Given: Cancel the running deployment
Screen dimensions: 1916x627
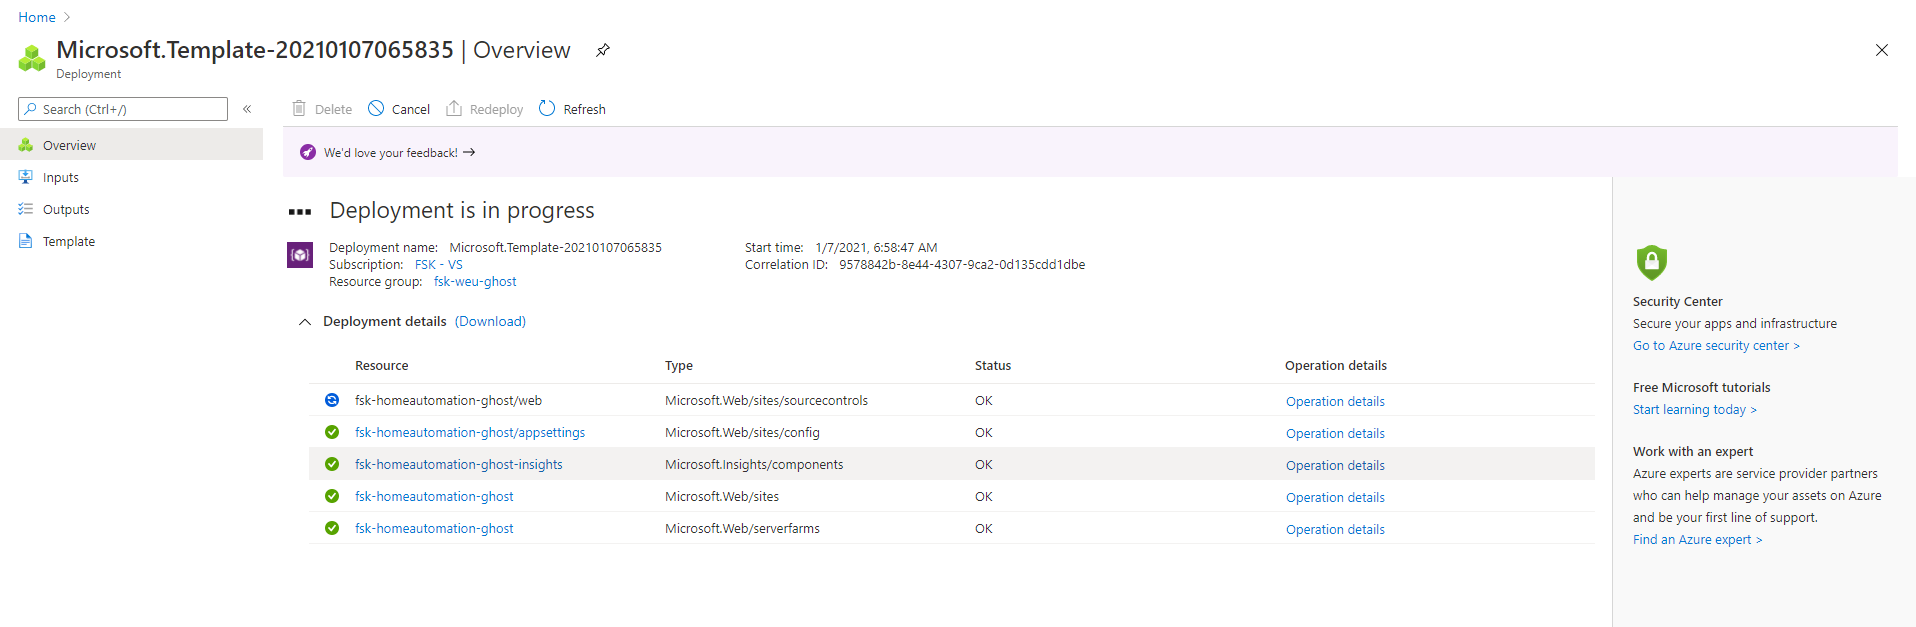Looking at the screenshot, I should pos(399,109).
